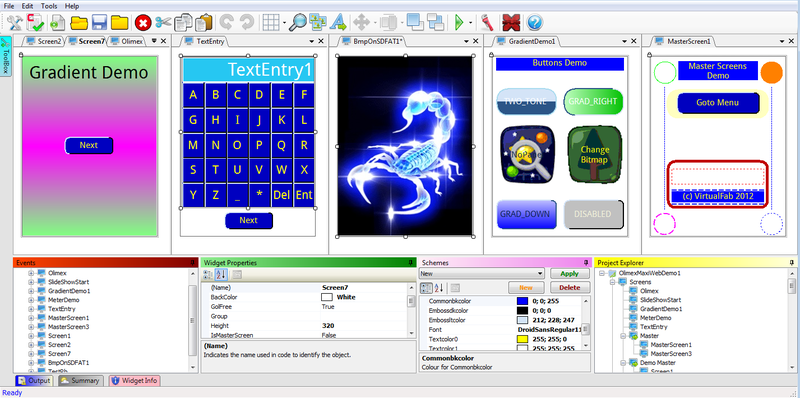This screenshot has height=398, width=800.
Task: Click the clipboard paste icon
Action: pyautogui.click(x=204, y=22)
